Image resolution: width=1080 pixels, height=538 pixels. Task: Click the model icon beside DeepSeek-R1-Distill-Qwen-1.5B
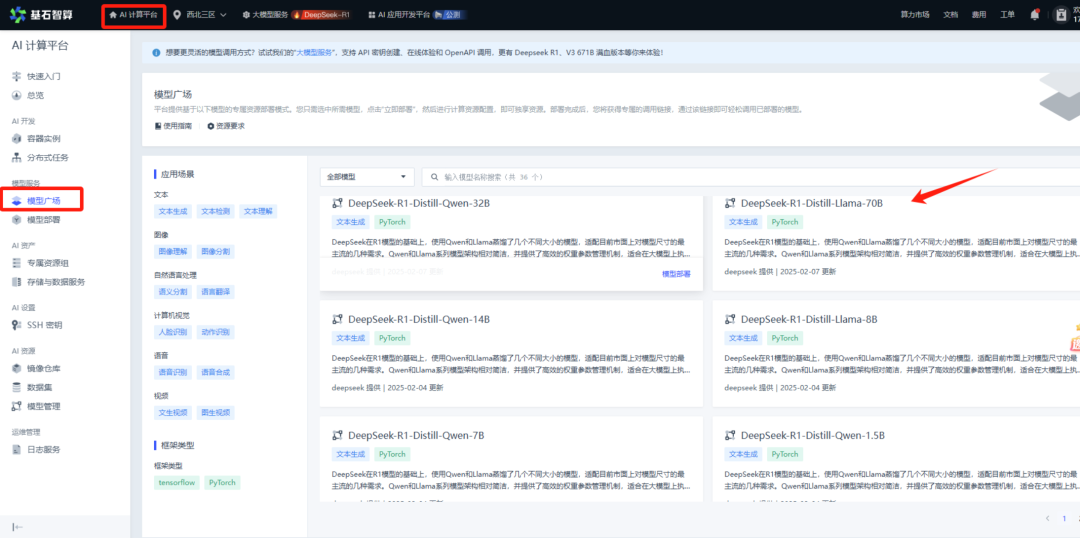pos(730,435)
